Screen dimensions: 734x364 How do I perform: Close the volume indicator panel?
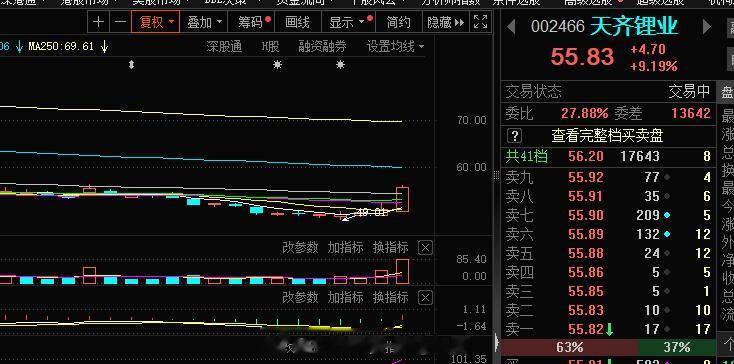point(425,248)
